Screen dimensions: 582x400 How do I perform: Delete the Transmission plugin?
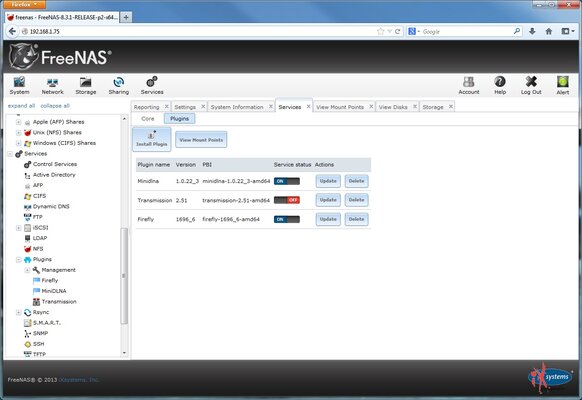(x=356, y=200)
